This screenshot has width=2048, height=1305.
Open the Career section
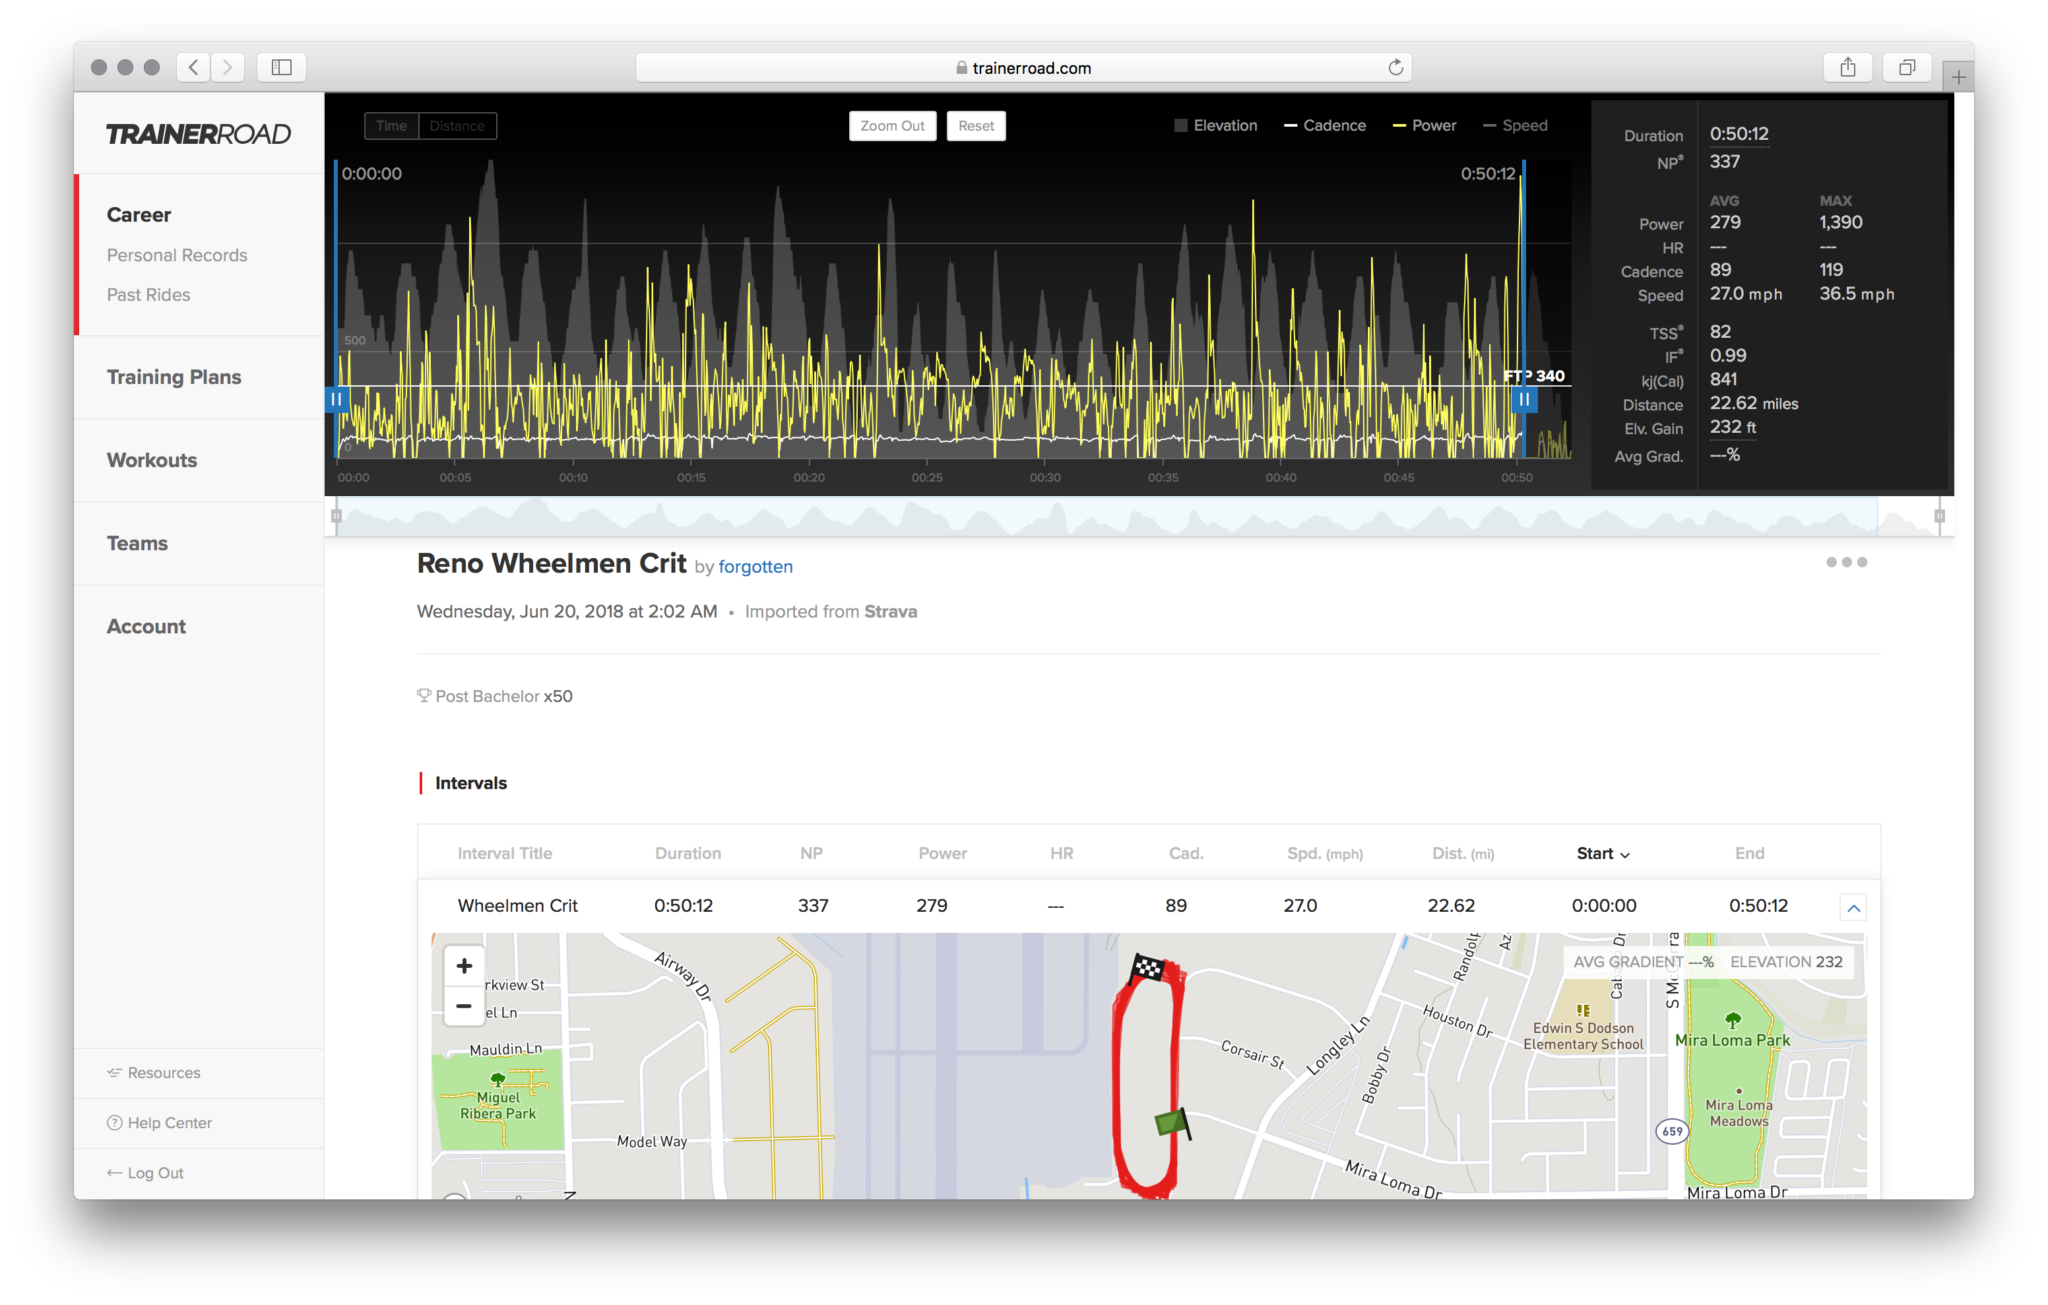139,214
